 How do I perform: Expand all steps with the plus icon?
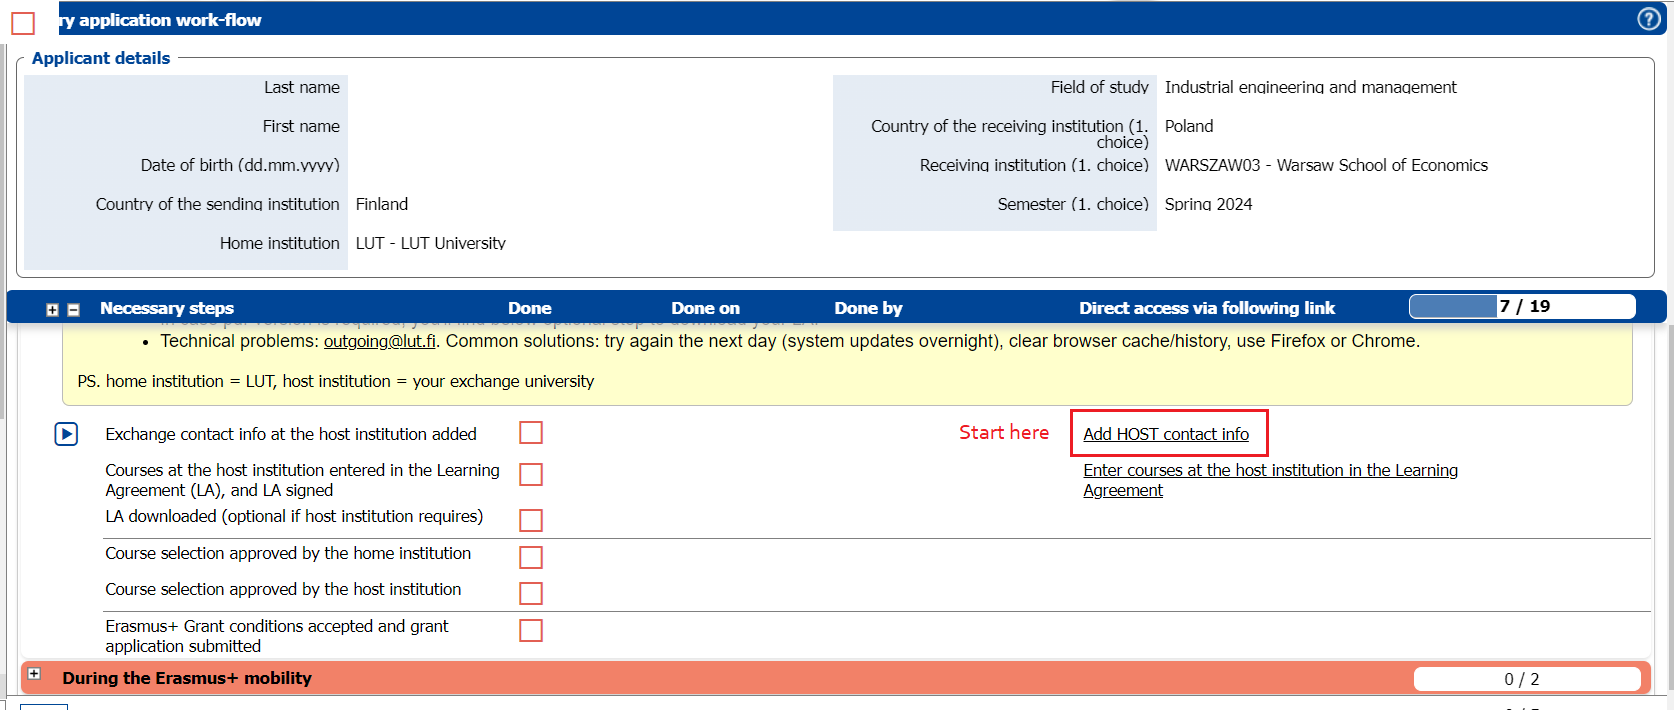52,310
